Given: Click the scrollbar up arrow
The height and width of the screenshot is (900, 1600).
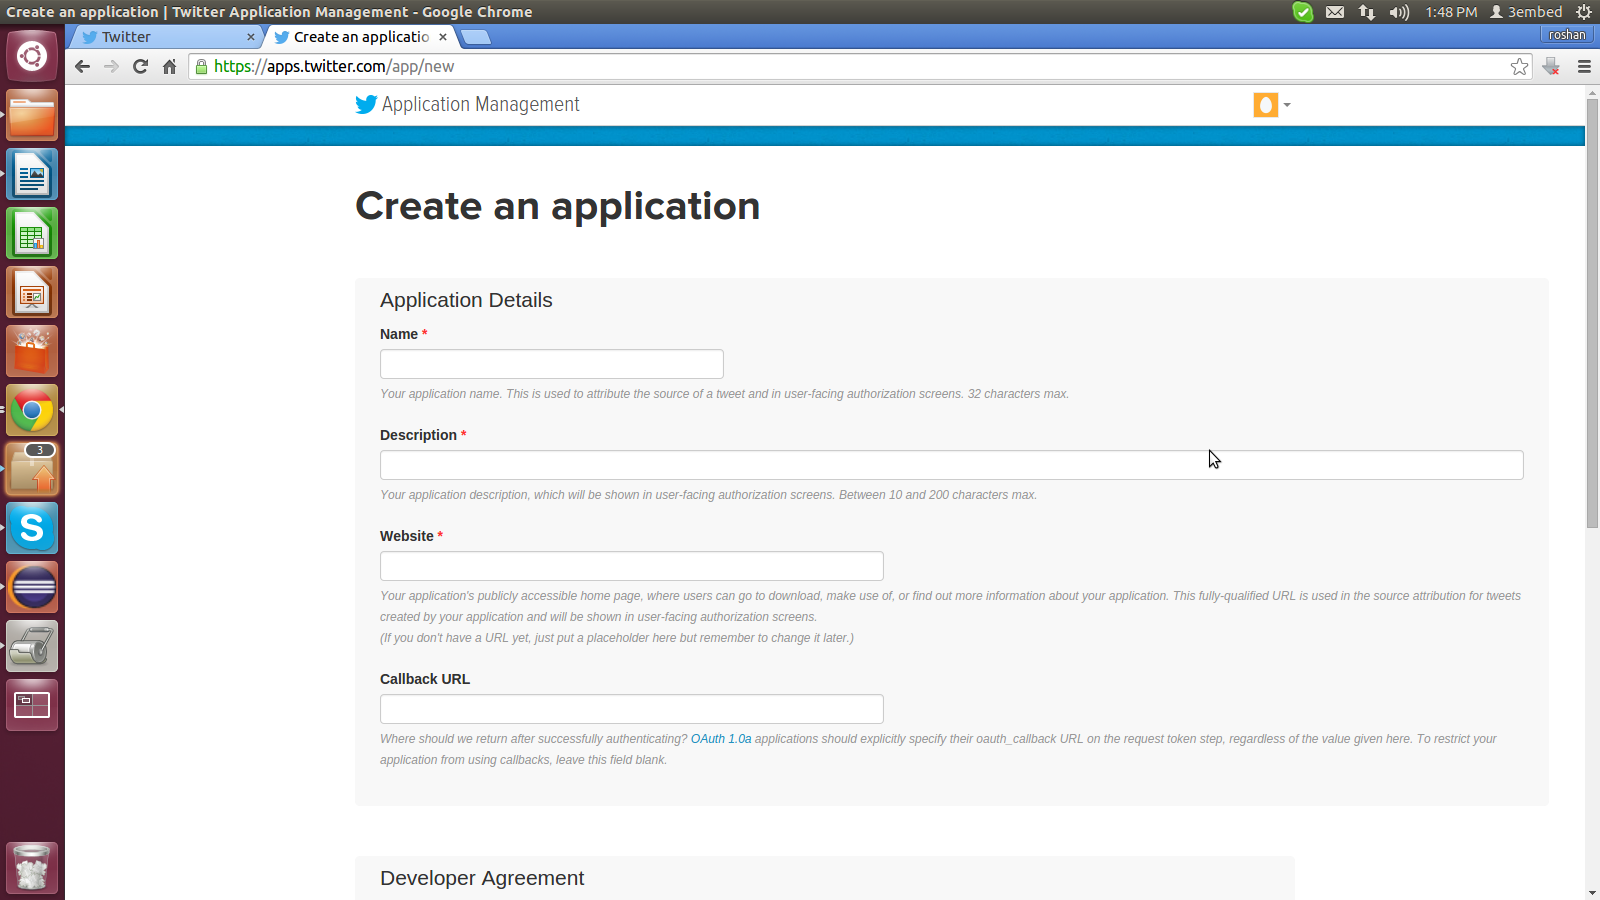Looking at the screenshot, I should coord(1592,92).
